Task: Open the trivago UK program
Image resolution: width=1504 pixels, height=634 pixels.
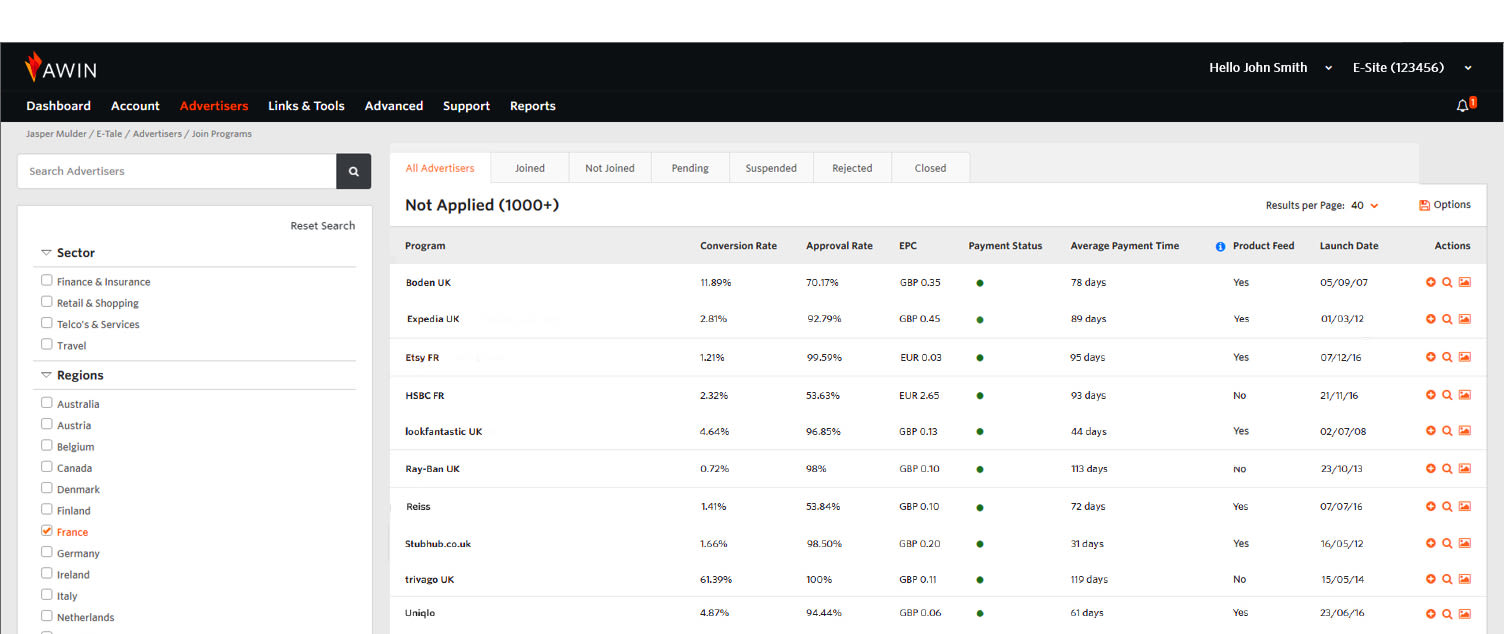Action: [430, 580]
